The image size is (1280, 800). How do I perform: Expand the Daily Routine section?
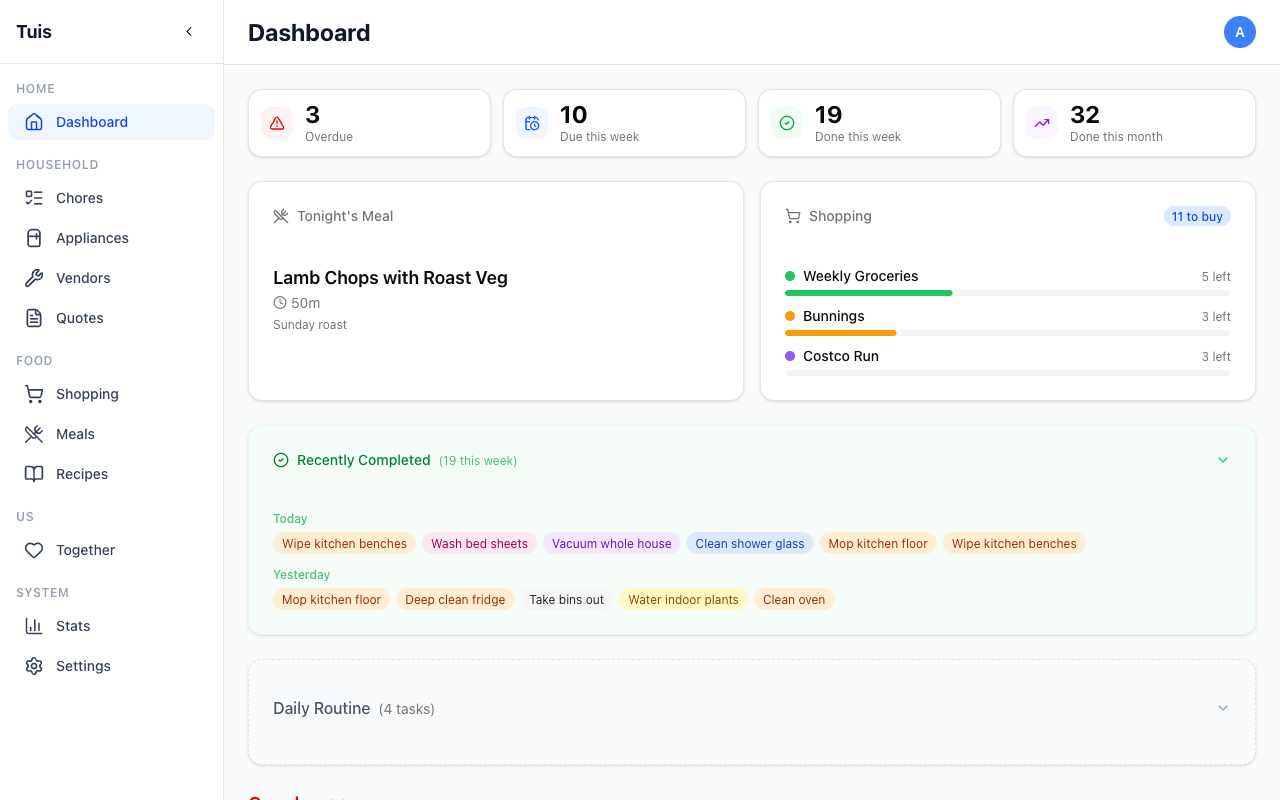[x=1223, y=707]
